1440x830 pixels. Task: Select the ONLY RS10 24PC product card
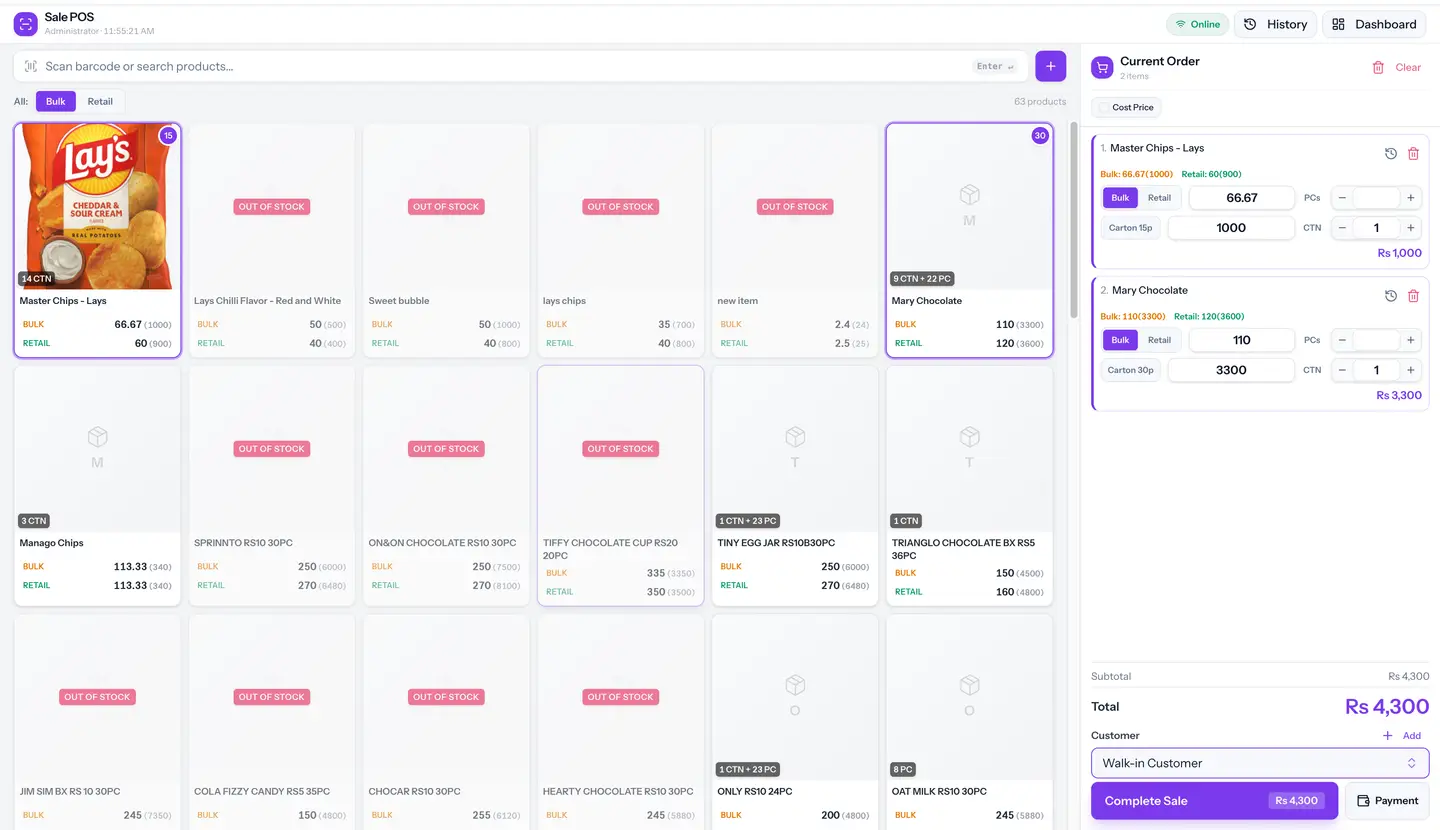[x=795, y=722]
